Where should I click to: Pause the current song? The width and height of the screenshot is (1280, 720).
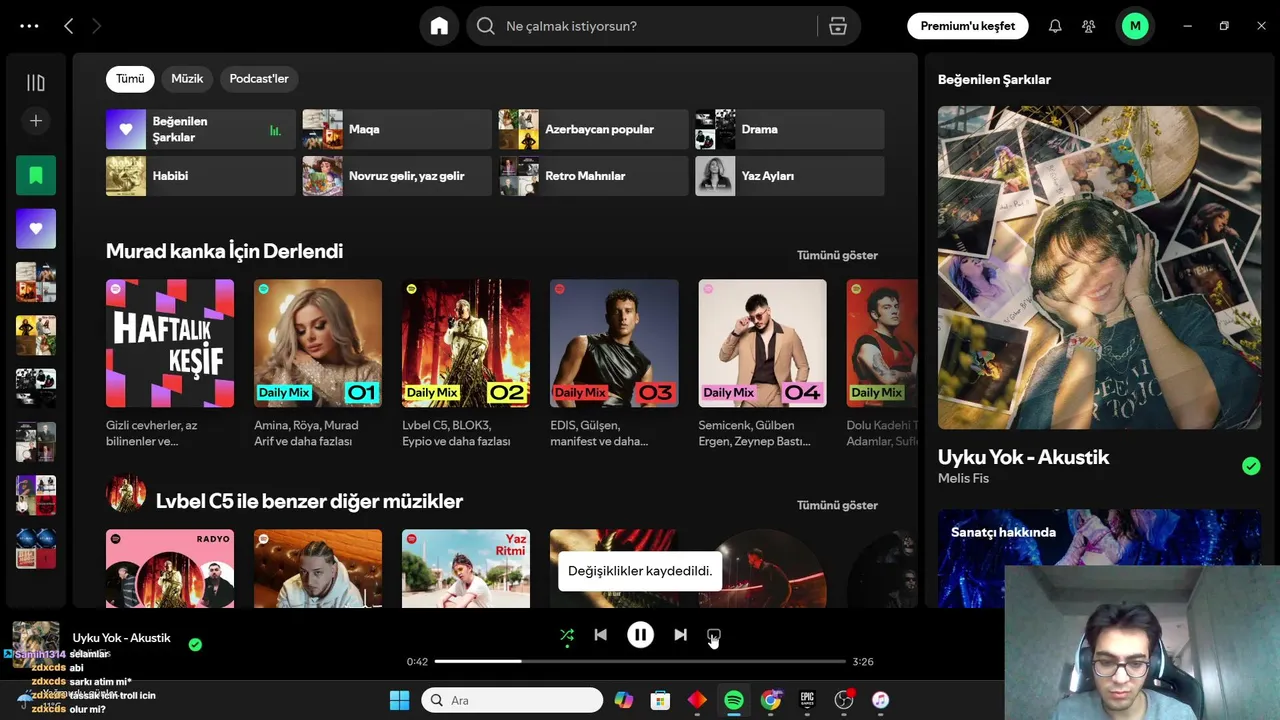(x=640, y=635)
